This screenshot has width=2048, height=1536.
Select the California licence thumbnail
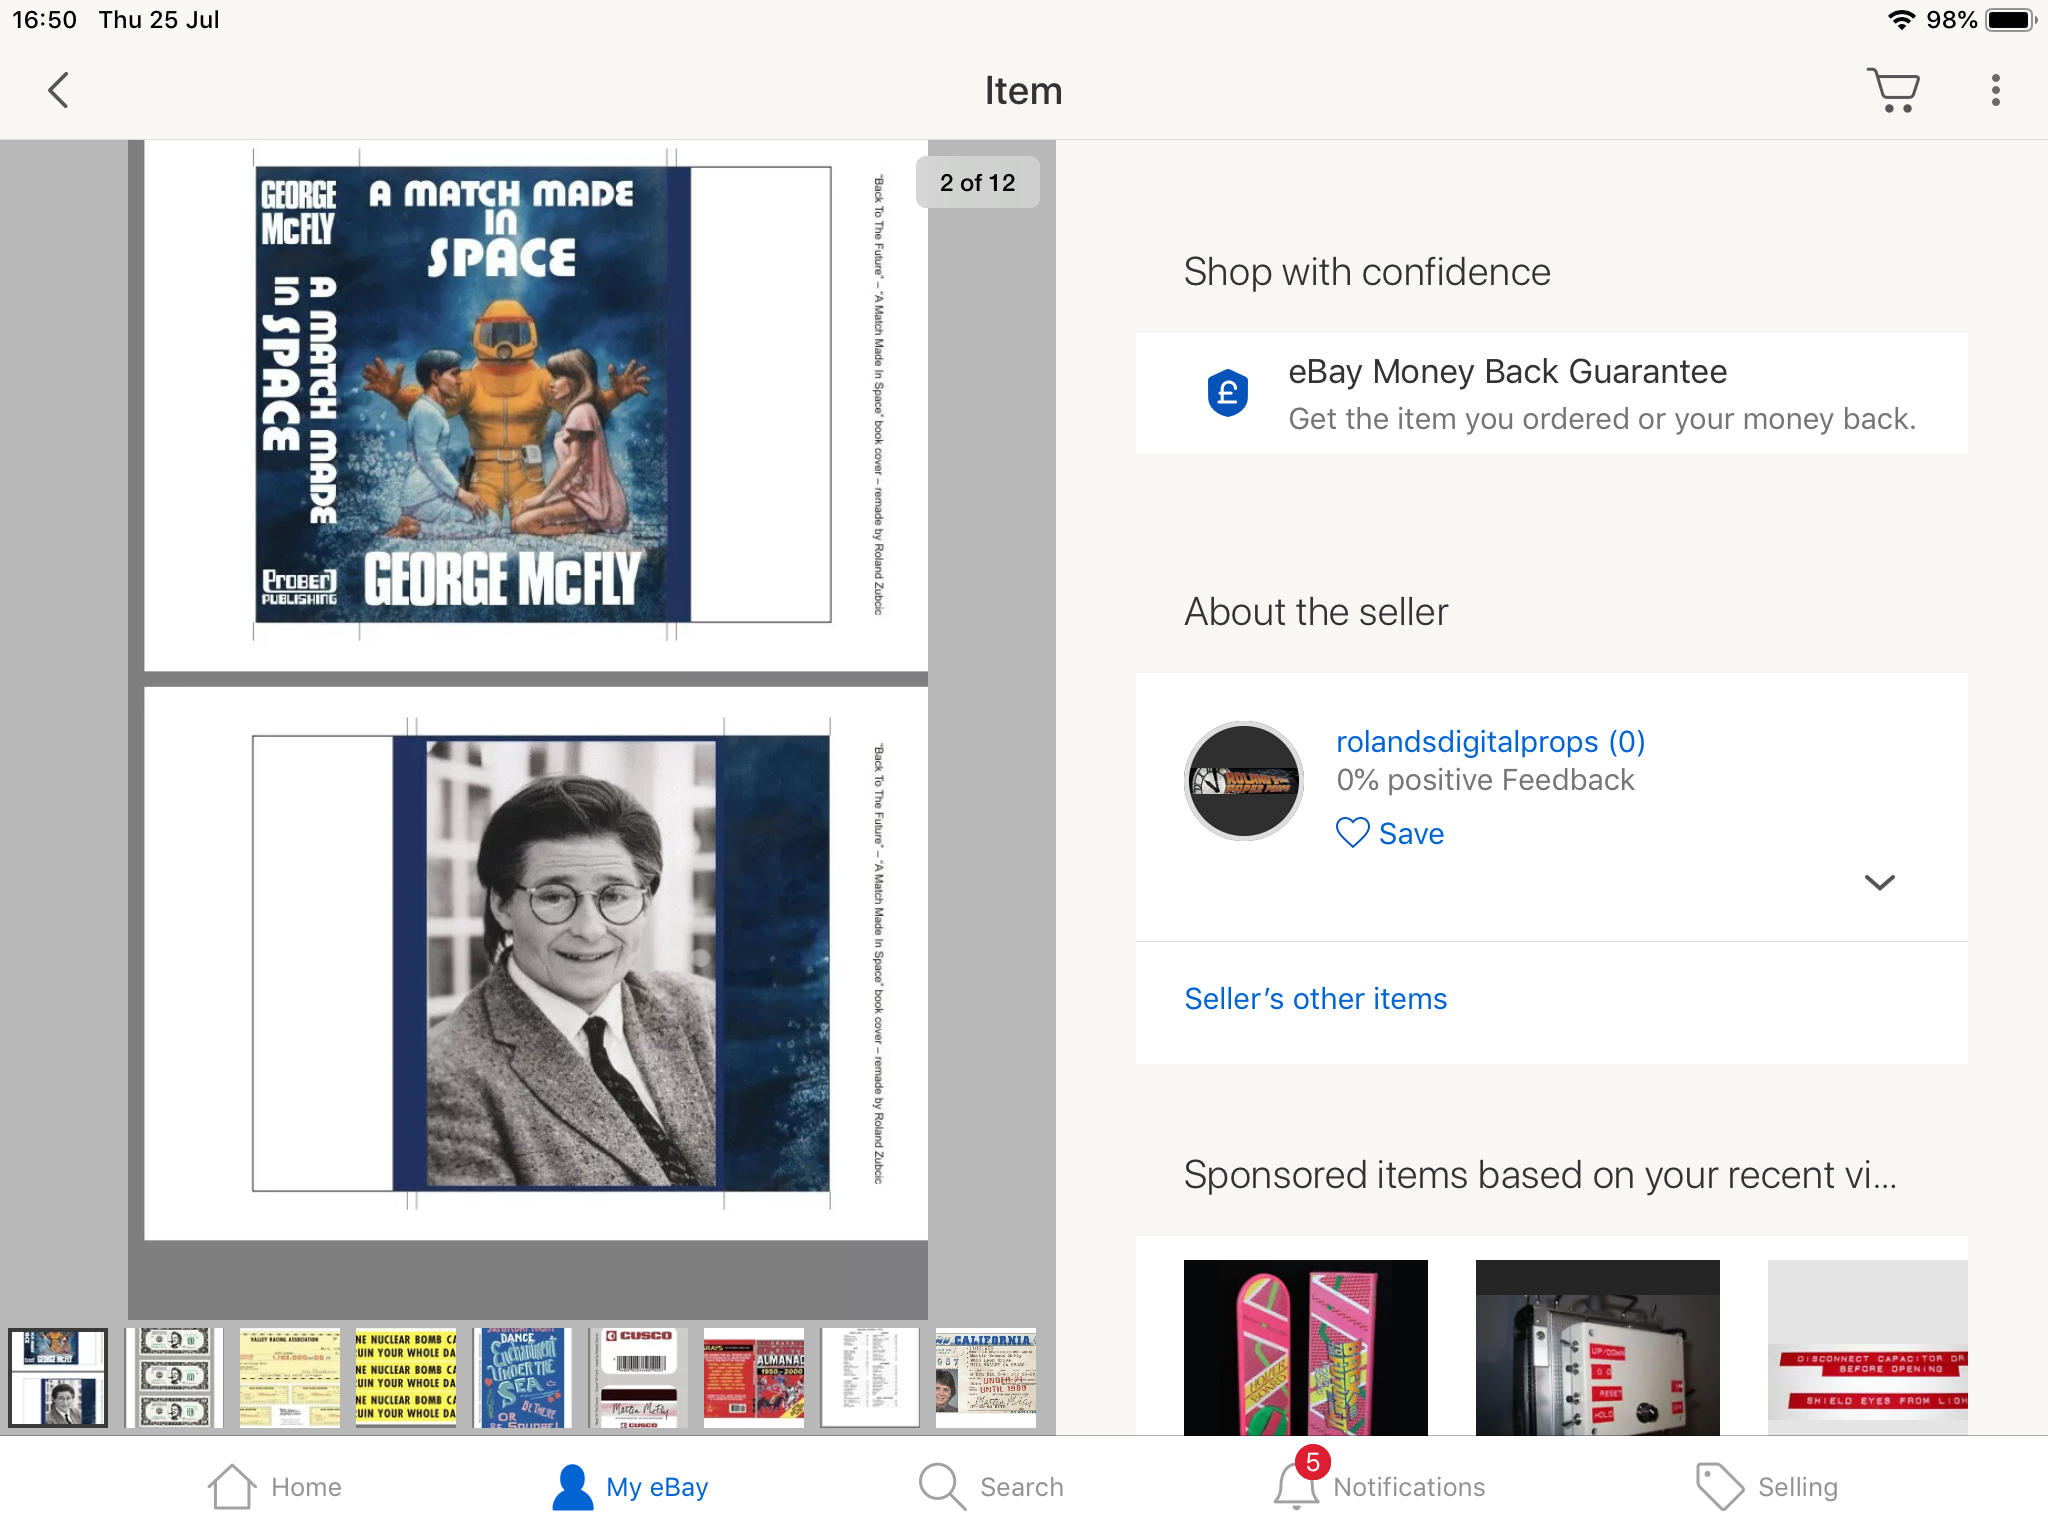[x=986, y=1377]
